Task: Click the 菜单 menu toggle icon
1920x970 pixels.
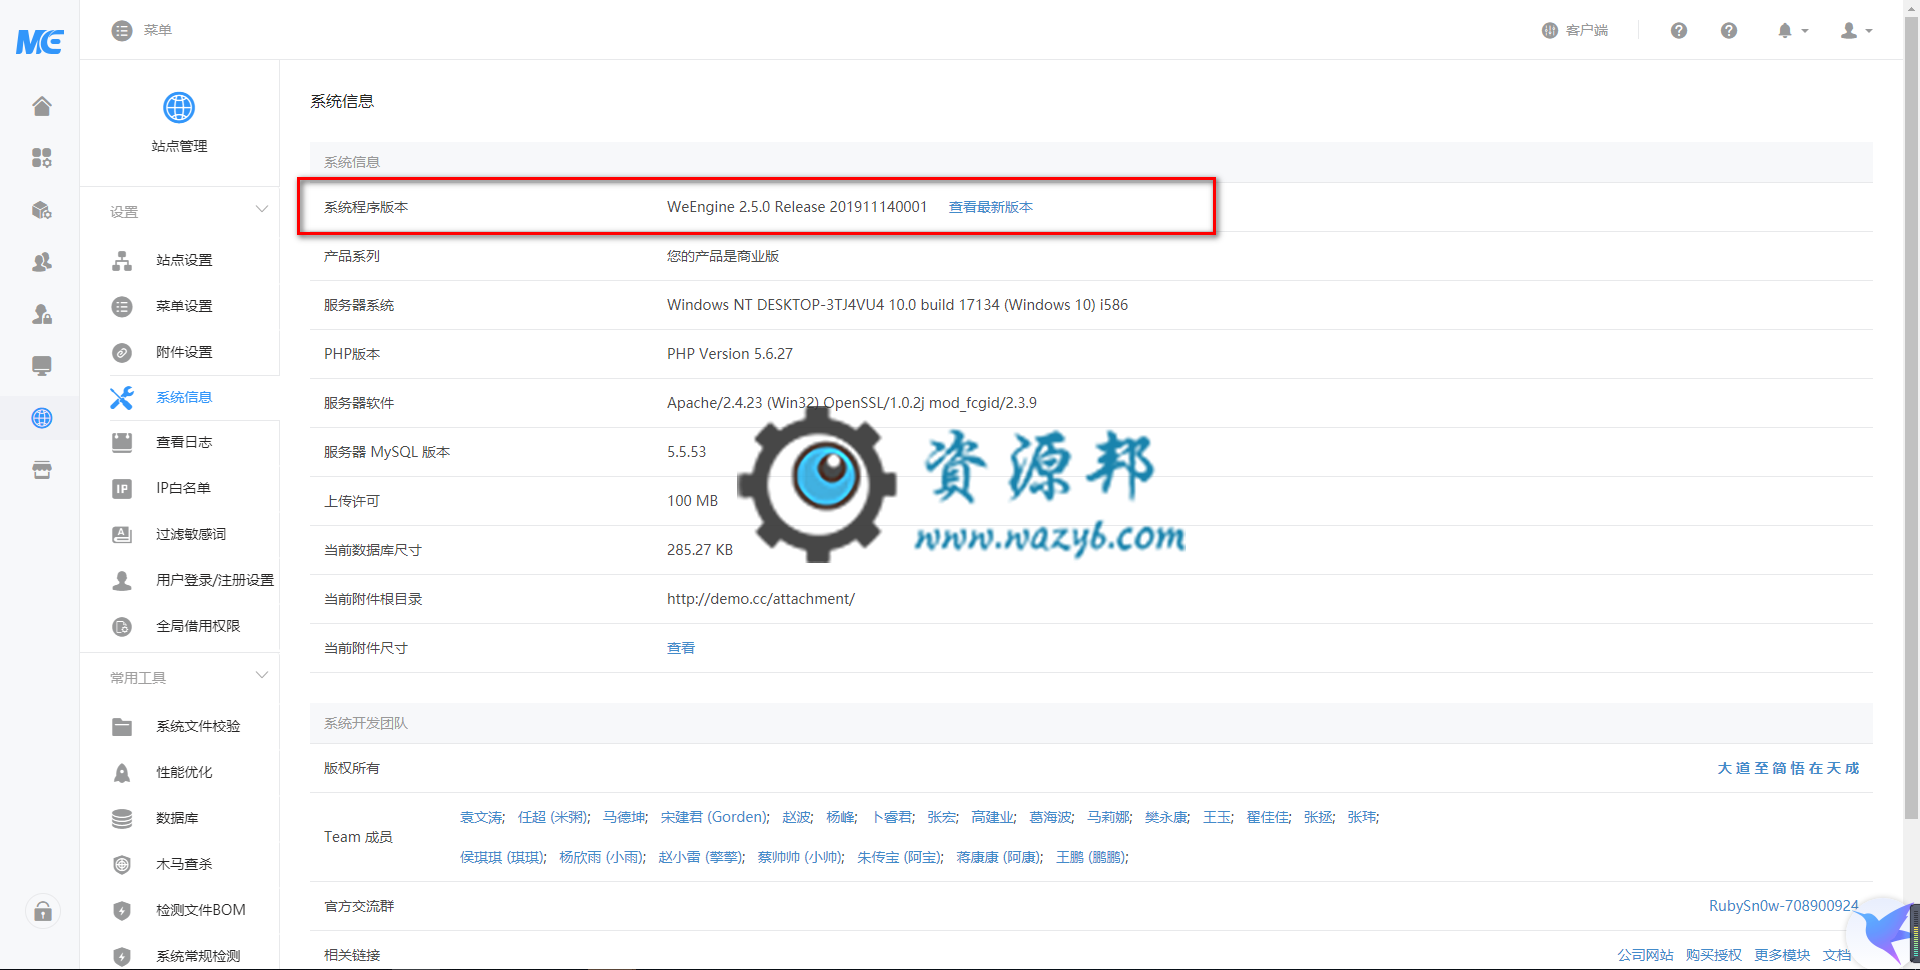Action: (122, 30)
